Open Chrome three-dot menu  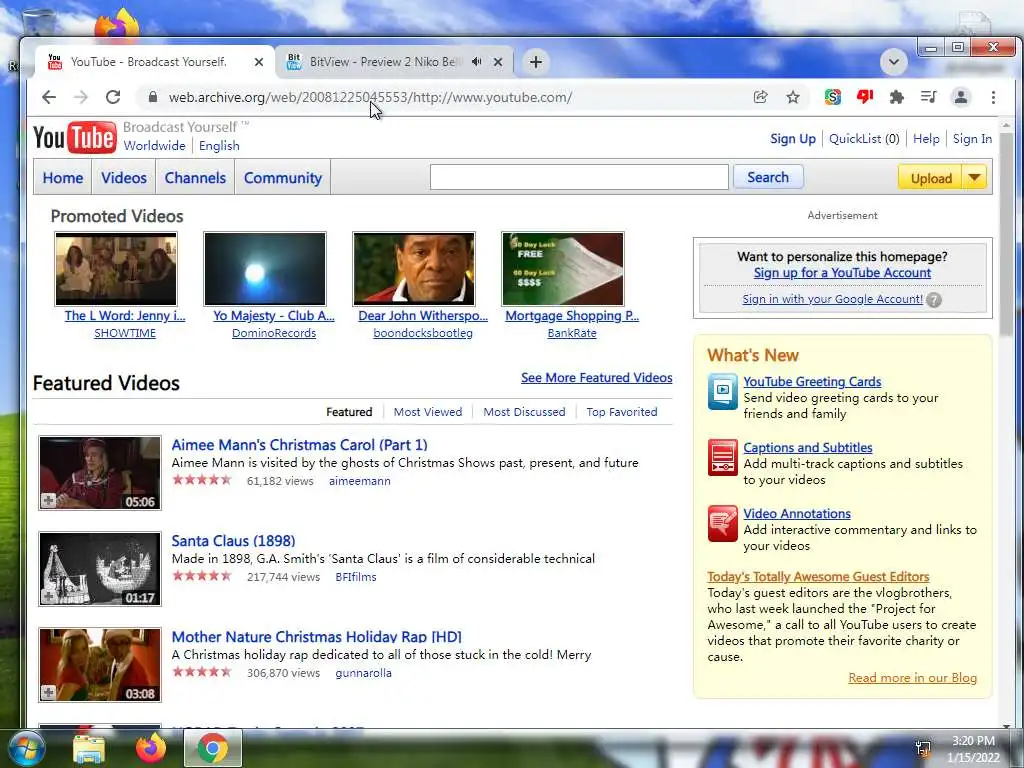pos(993,97)
